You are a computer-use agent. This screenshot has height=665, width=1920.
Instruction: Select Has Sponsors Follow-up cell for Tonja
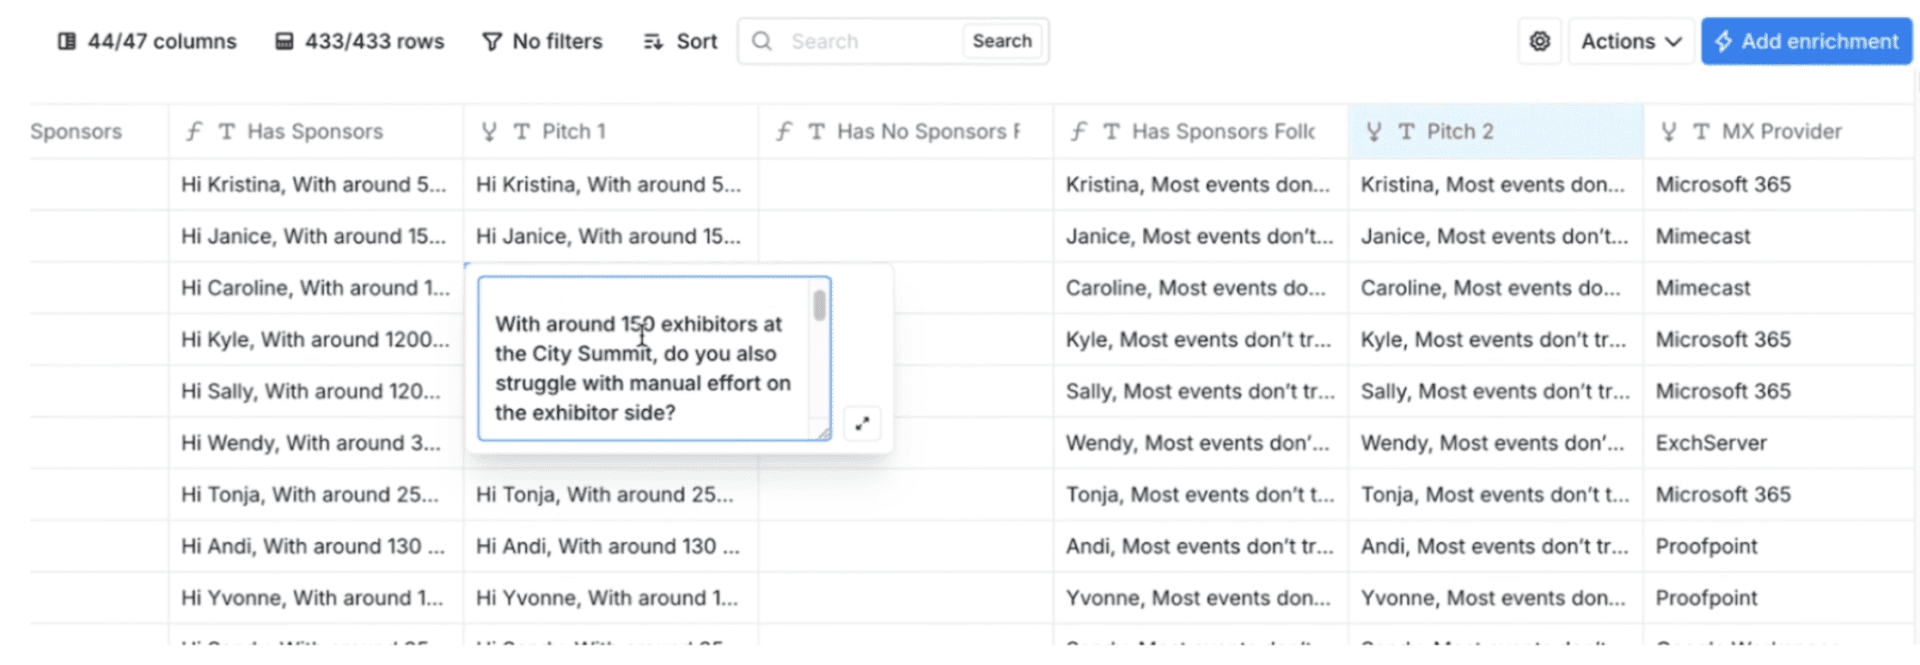pyautogui.click(x=1201, y=495)
